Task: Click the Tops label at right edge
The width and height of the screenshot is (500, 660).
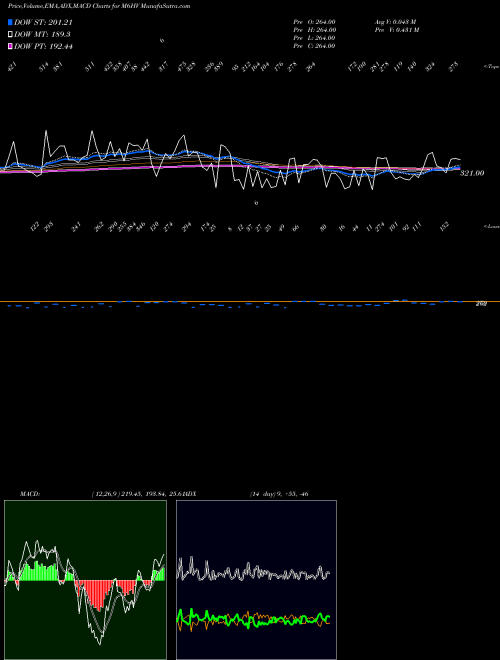Action: pyautogui.click(x=492, y=67)
